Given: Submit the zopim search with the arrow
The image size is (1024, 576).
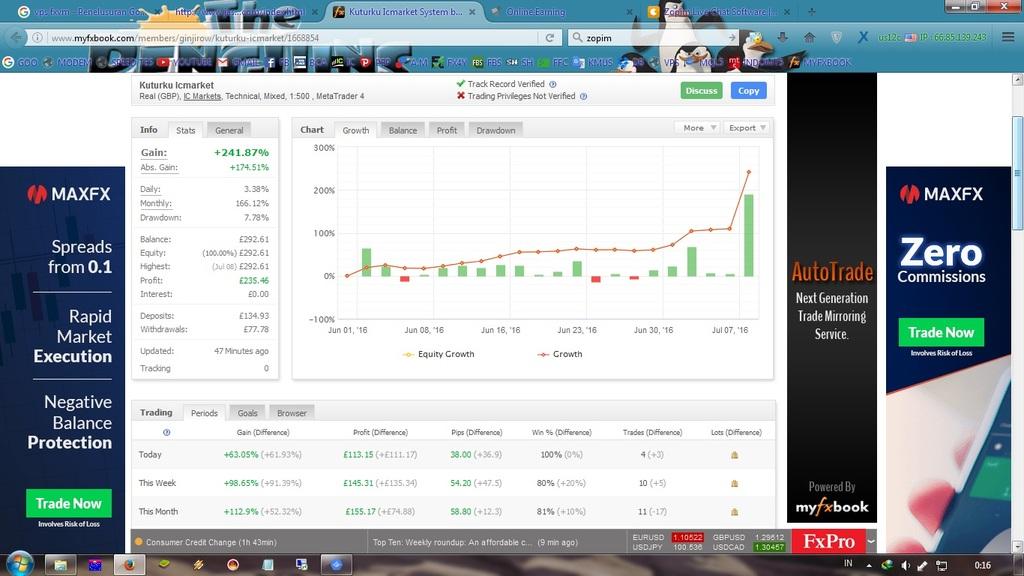Looking at the screenshot, I should tap(732, 38).
